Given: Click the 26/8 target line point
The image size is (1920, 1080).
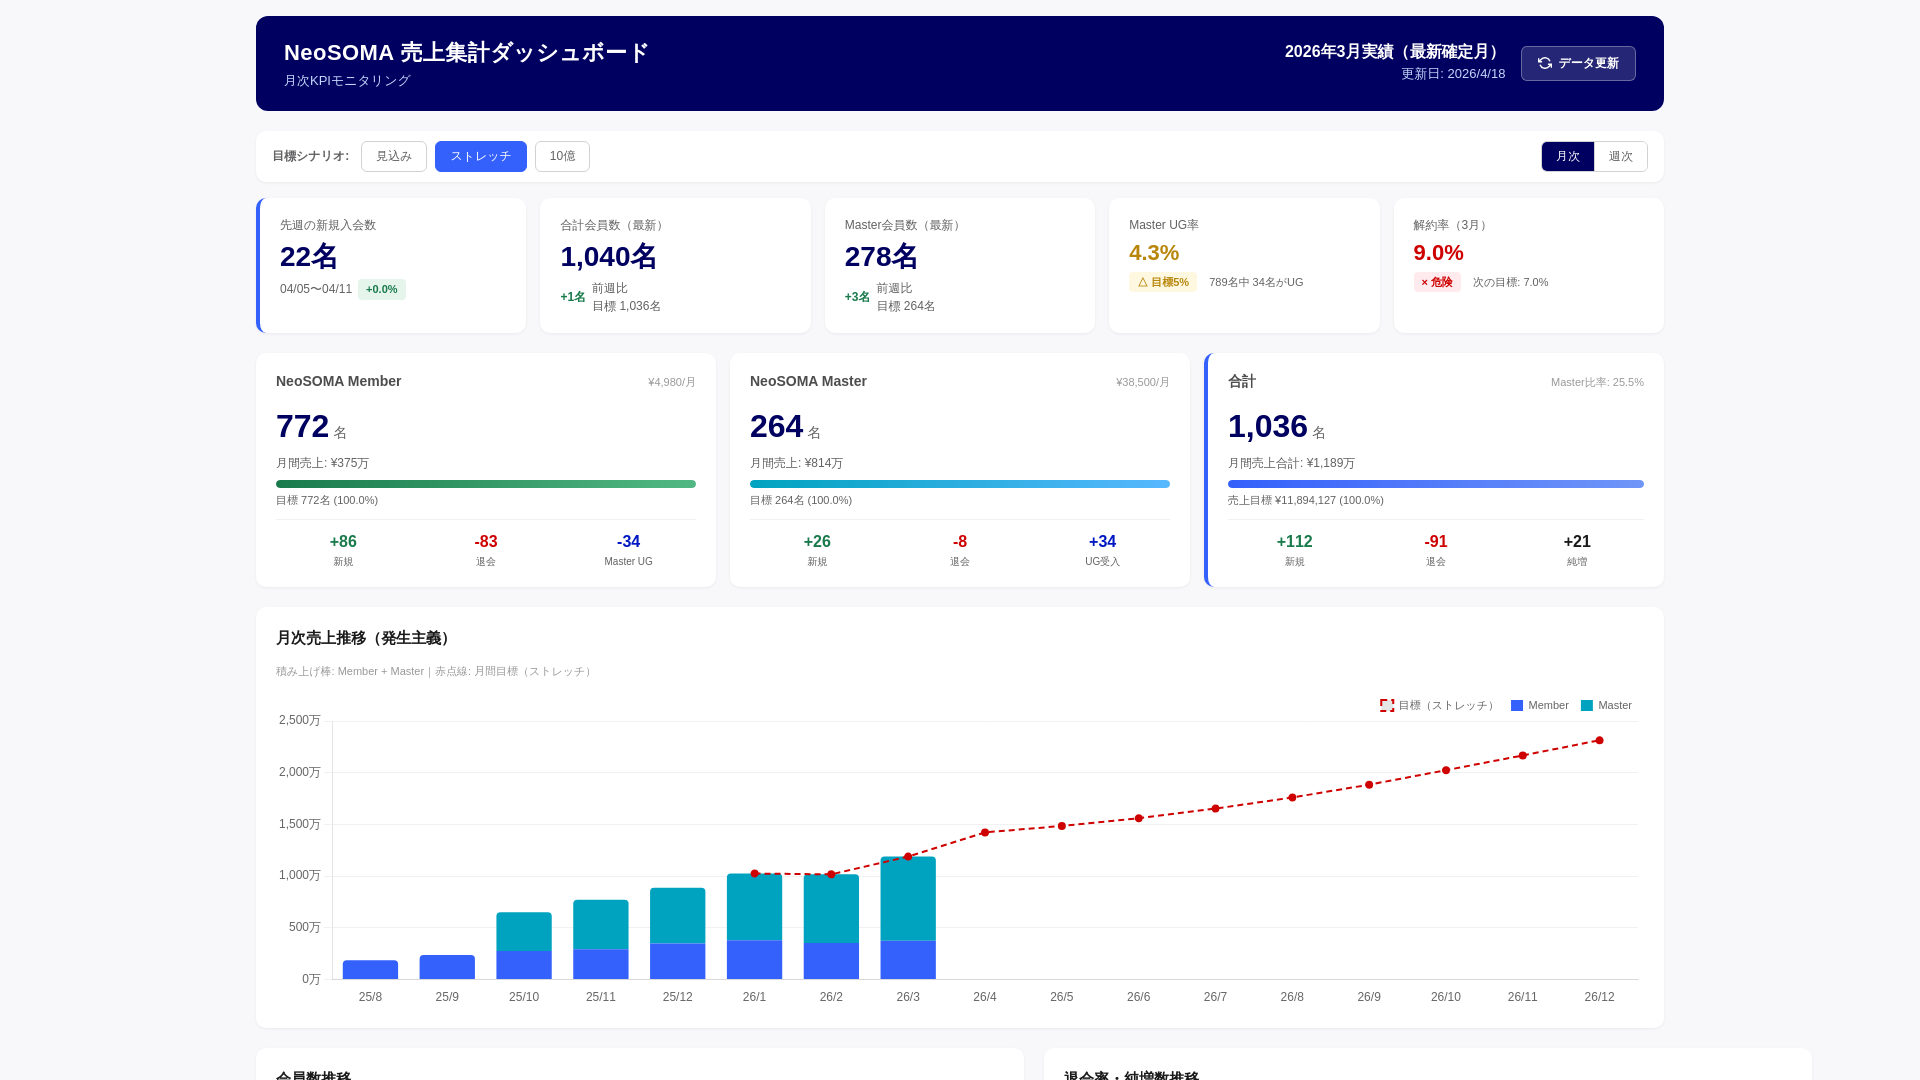Looking at the screenshot, I should click(x=1292, y=798).
